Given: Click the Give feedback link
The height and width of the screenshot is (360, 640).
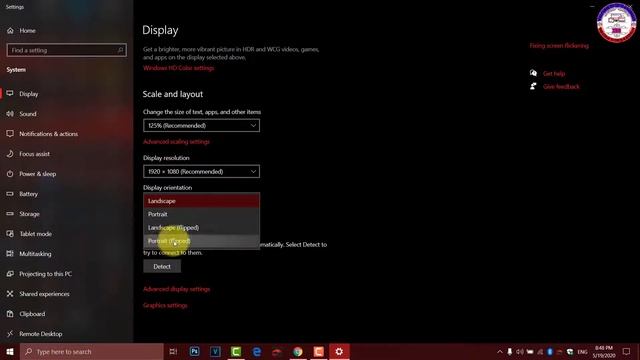Looking at the screenshot, I should pos(561,87).
